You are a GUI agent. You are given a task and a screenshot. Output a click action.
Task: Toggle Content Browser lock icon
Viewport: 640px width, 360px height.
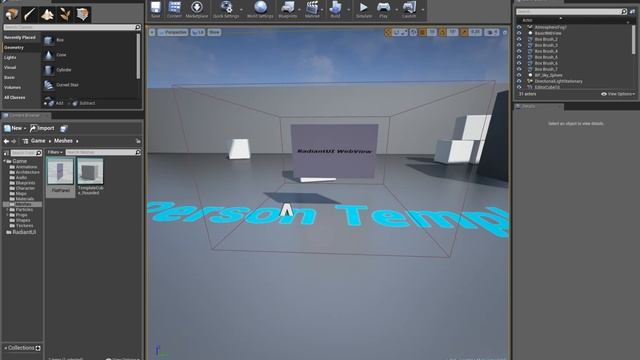pyautogui.click(x=138, y=141)
